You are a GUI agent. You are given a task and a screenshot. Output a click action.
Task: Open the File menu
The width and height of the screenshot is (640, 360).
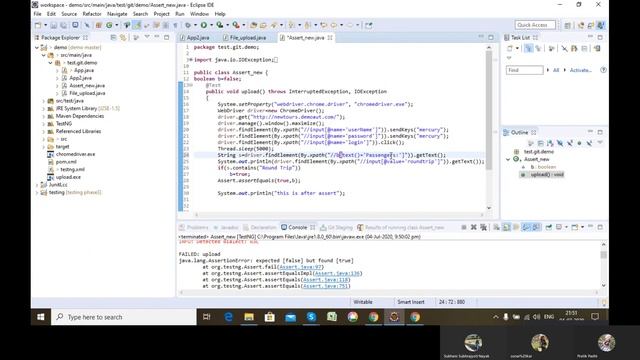click(38, 14)
